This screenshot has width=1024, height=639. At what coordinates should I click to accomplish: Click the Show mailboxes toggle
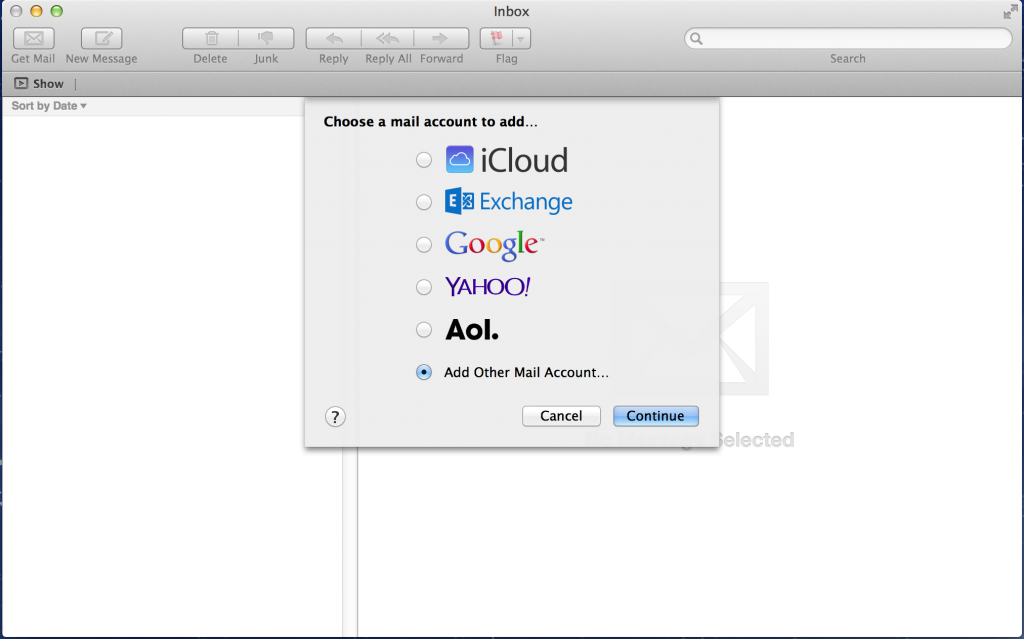point(39,84)
